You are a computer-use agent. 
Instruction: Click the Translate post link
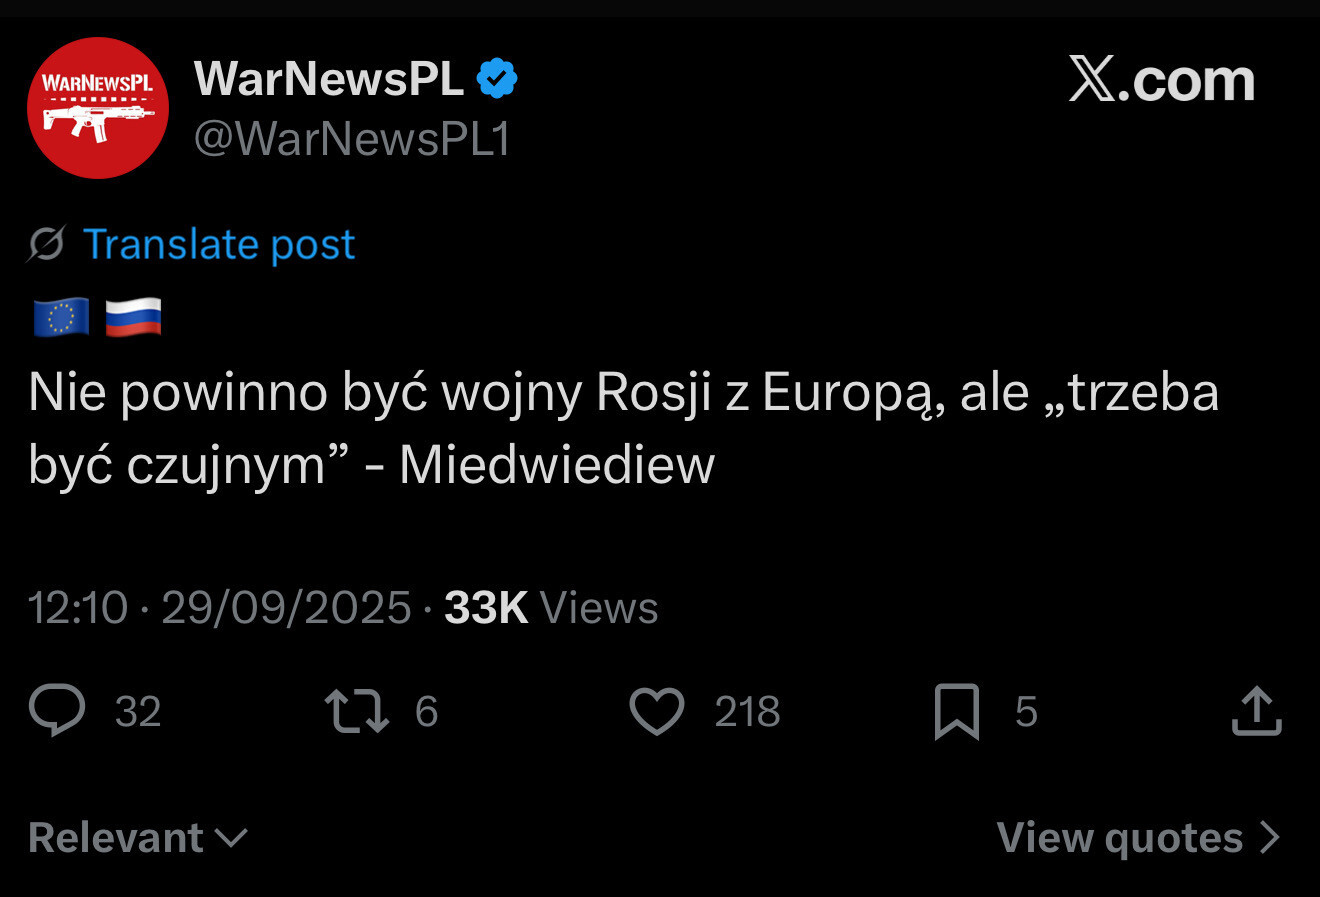coord(218,244)
